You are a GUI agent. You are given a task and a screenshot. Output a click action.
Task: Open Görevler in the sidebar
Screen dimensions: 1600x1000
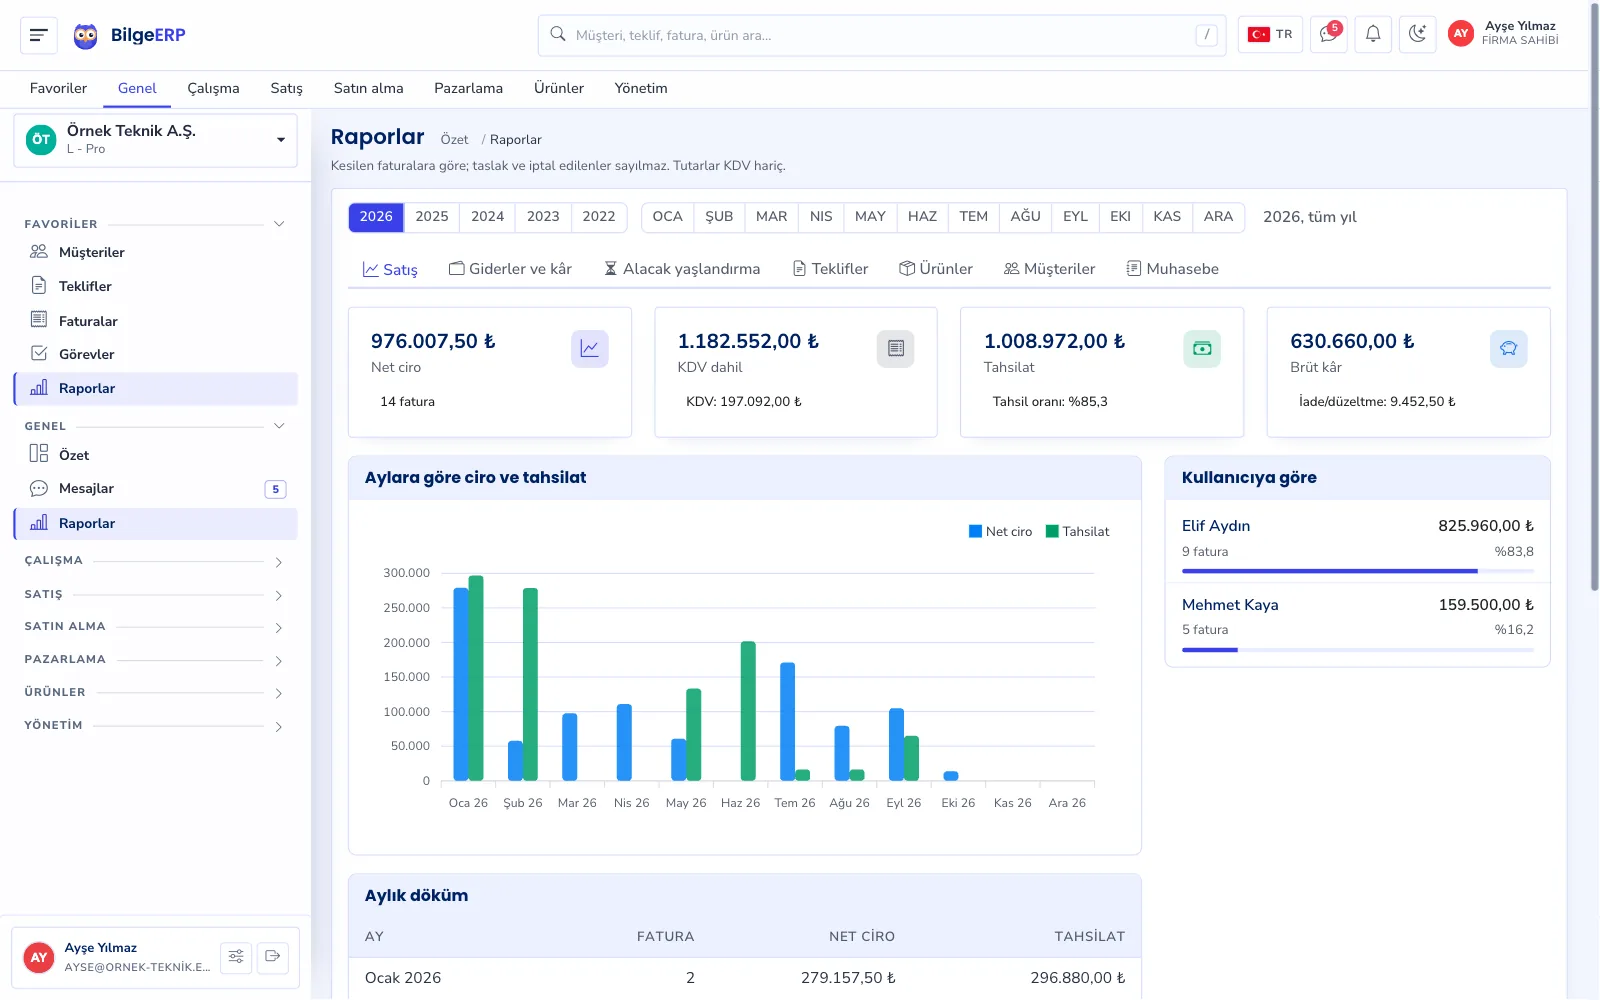click(156, 354)
